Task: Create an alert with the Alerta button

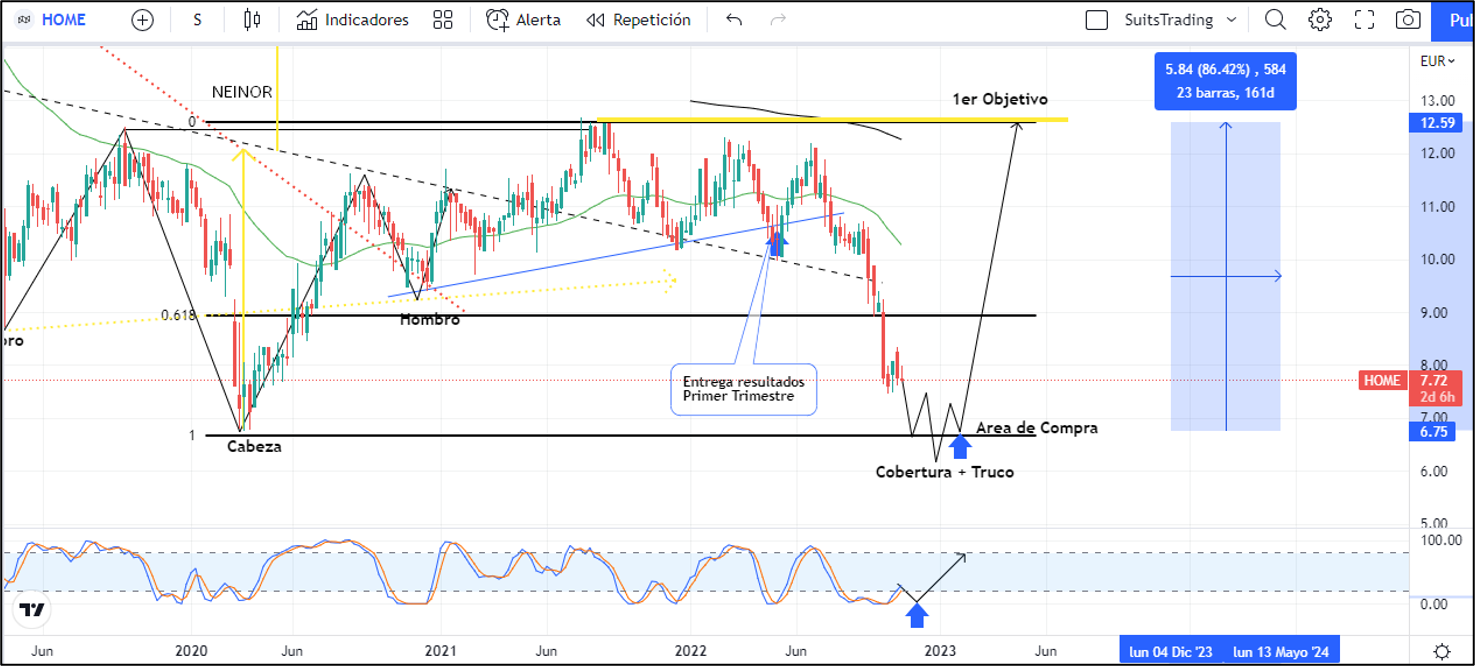Action: pos(523,20)
